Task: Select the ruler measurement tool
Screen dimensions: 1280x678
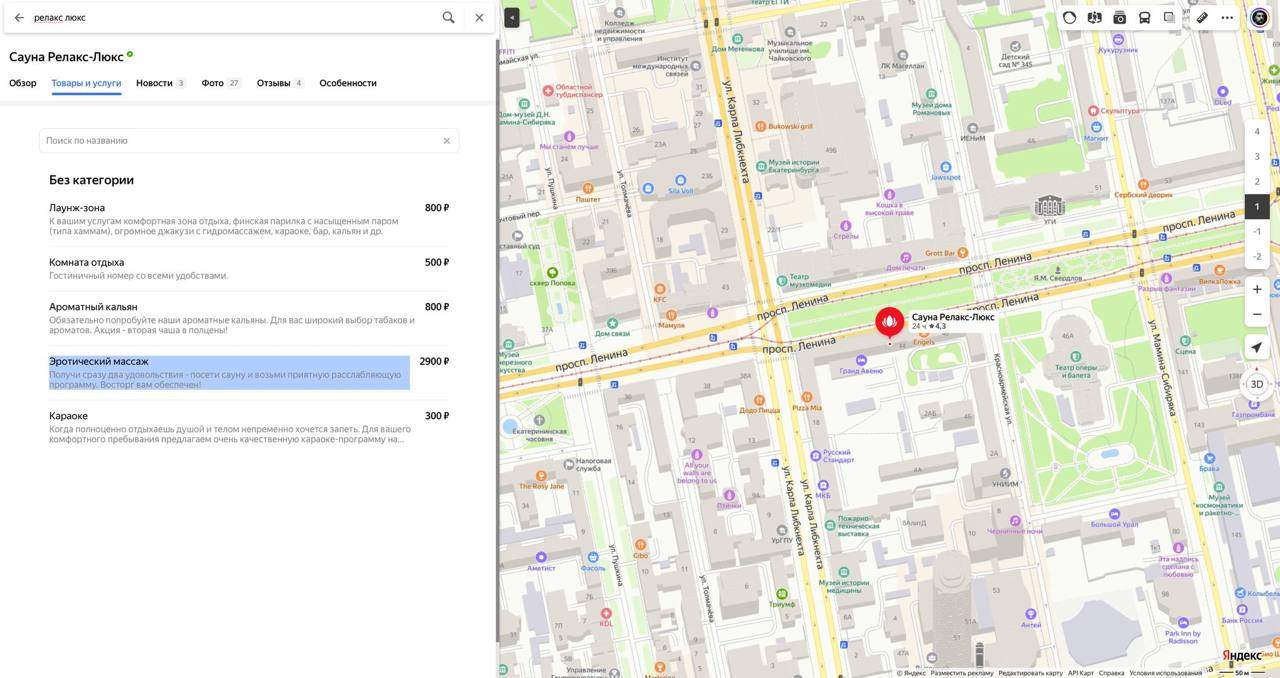Action: (x=1202, y=17)
